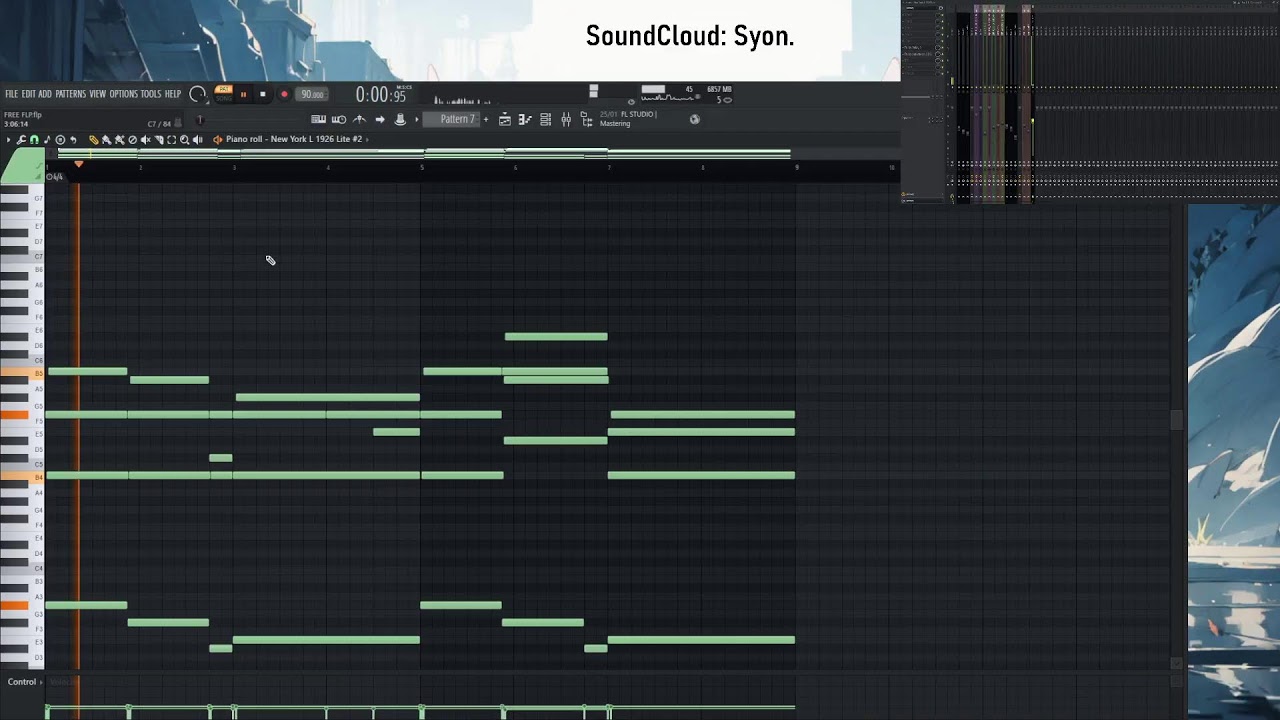Click the 6857 MB memory readout
1280x720 pixels.
[x=719, y=89]
